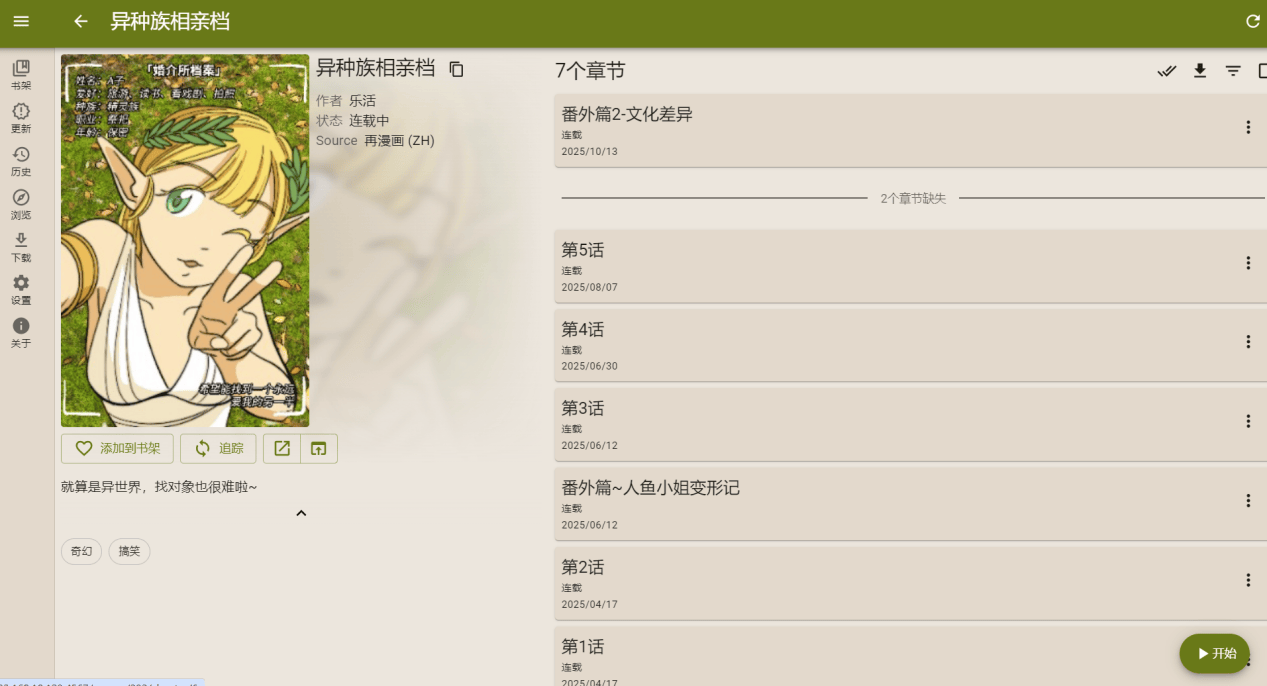The height and width of the screenshot is (686, 1267).
Task: Mark all chapters read with the double-check icon
Action: coord(1166,71)
